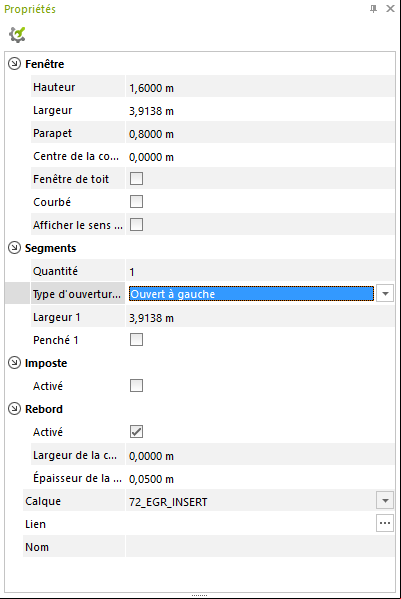Collapse the Fenêtre section arrow

point(14,63)
